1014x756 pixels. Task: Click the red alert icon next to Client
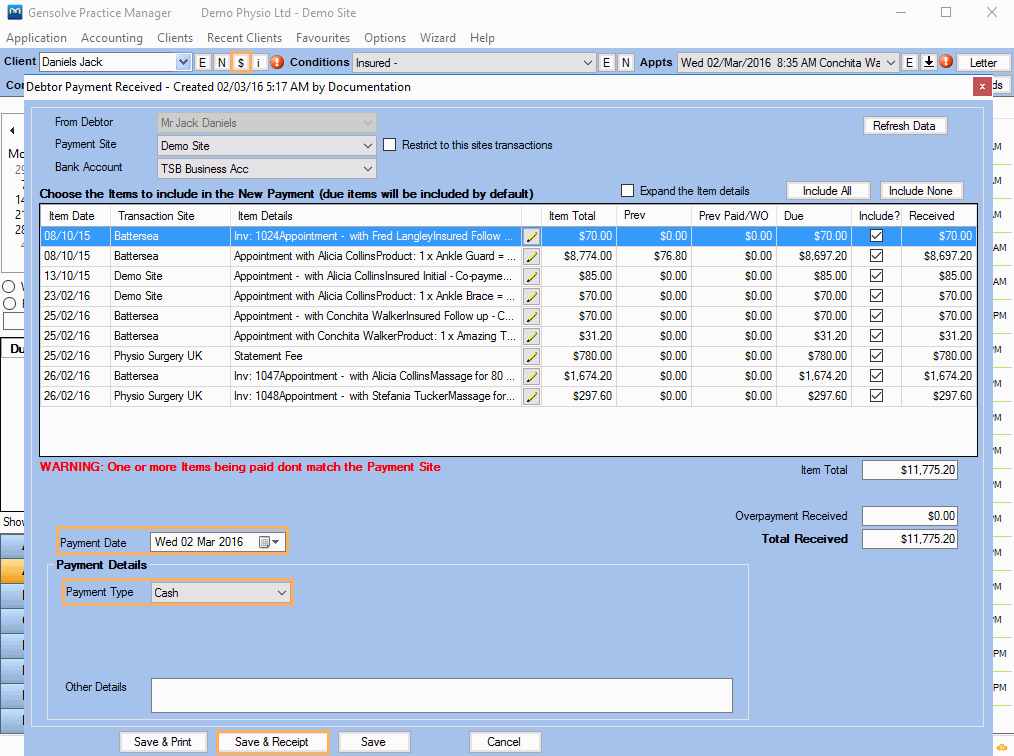click(x=277, y=62)
